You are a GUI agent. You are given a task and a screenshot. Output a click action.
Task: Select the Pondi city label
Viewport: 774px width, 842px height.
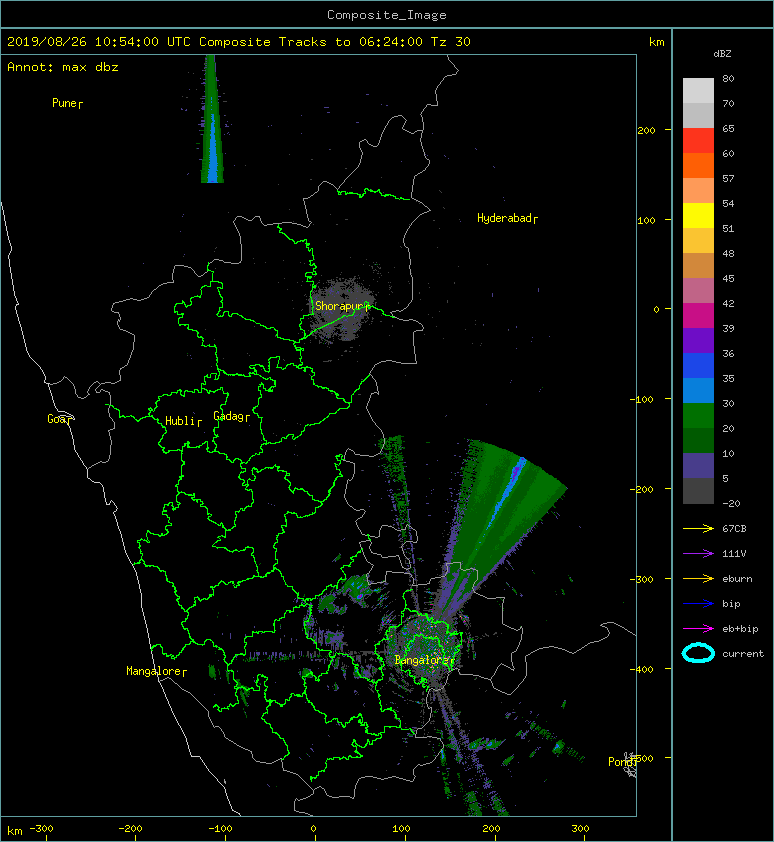(623, 761)
